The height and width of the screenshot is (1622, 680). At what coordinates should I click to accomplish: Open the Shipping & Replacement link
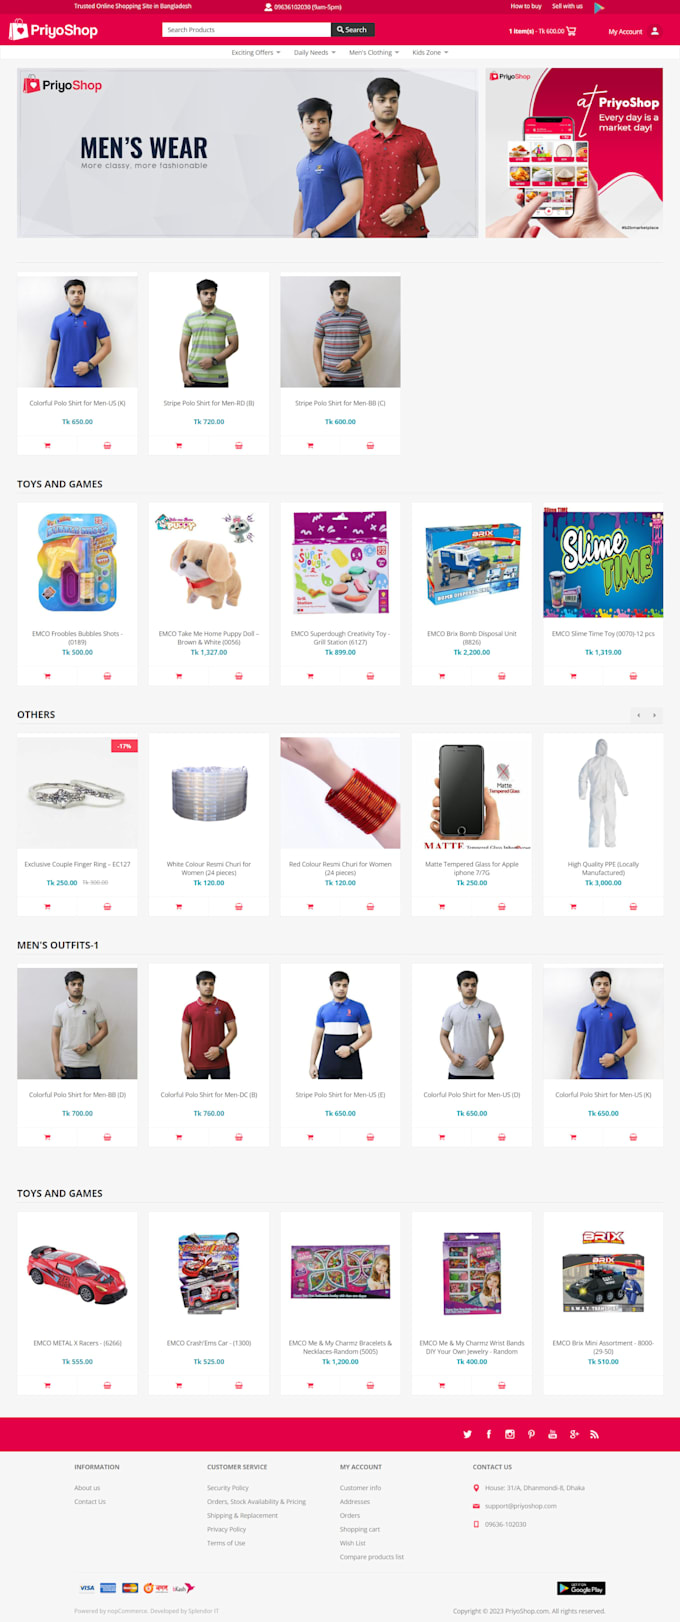(x=242, y=1515)
